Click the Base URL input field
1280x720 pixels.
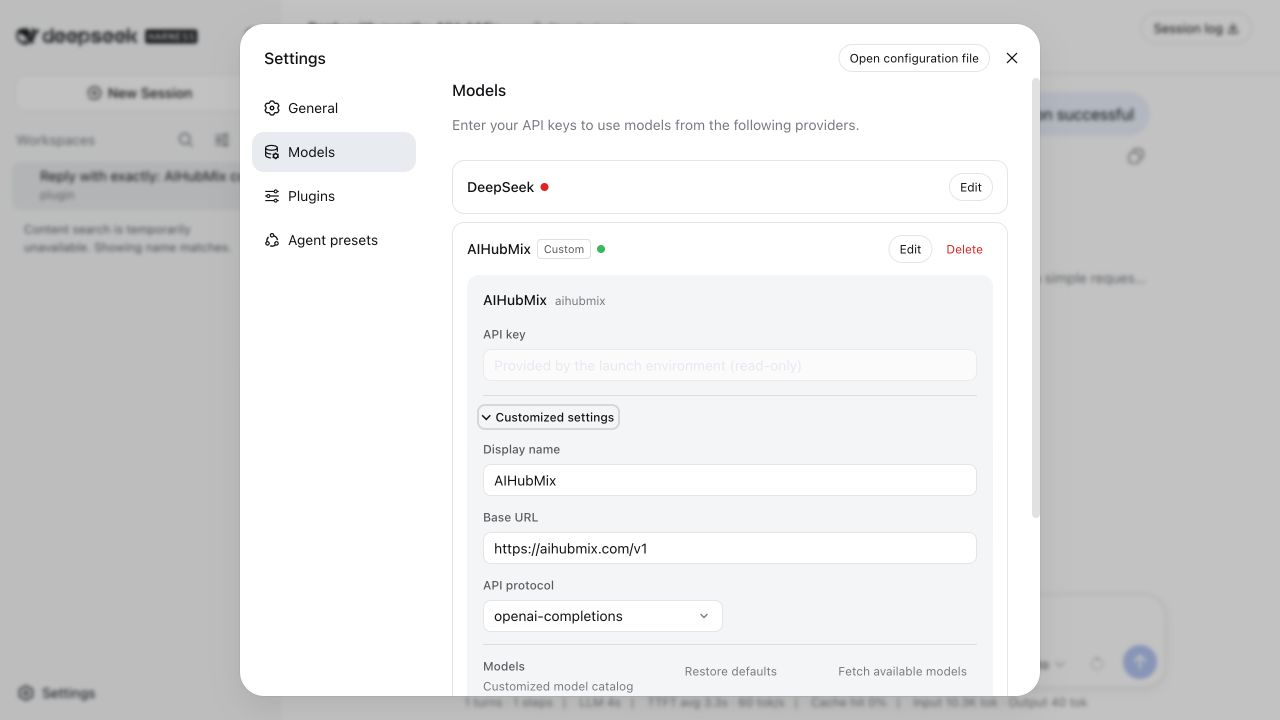[730, 548]
